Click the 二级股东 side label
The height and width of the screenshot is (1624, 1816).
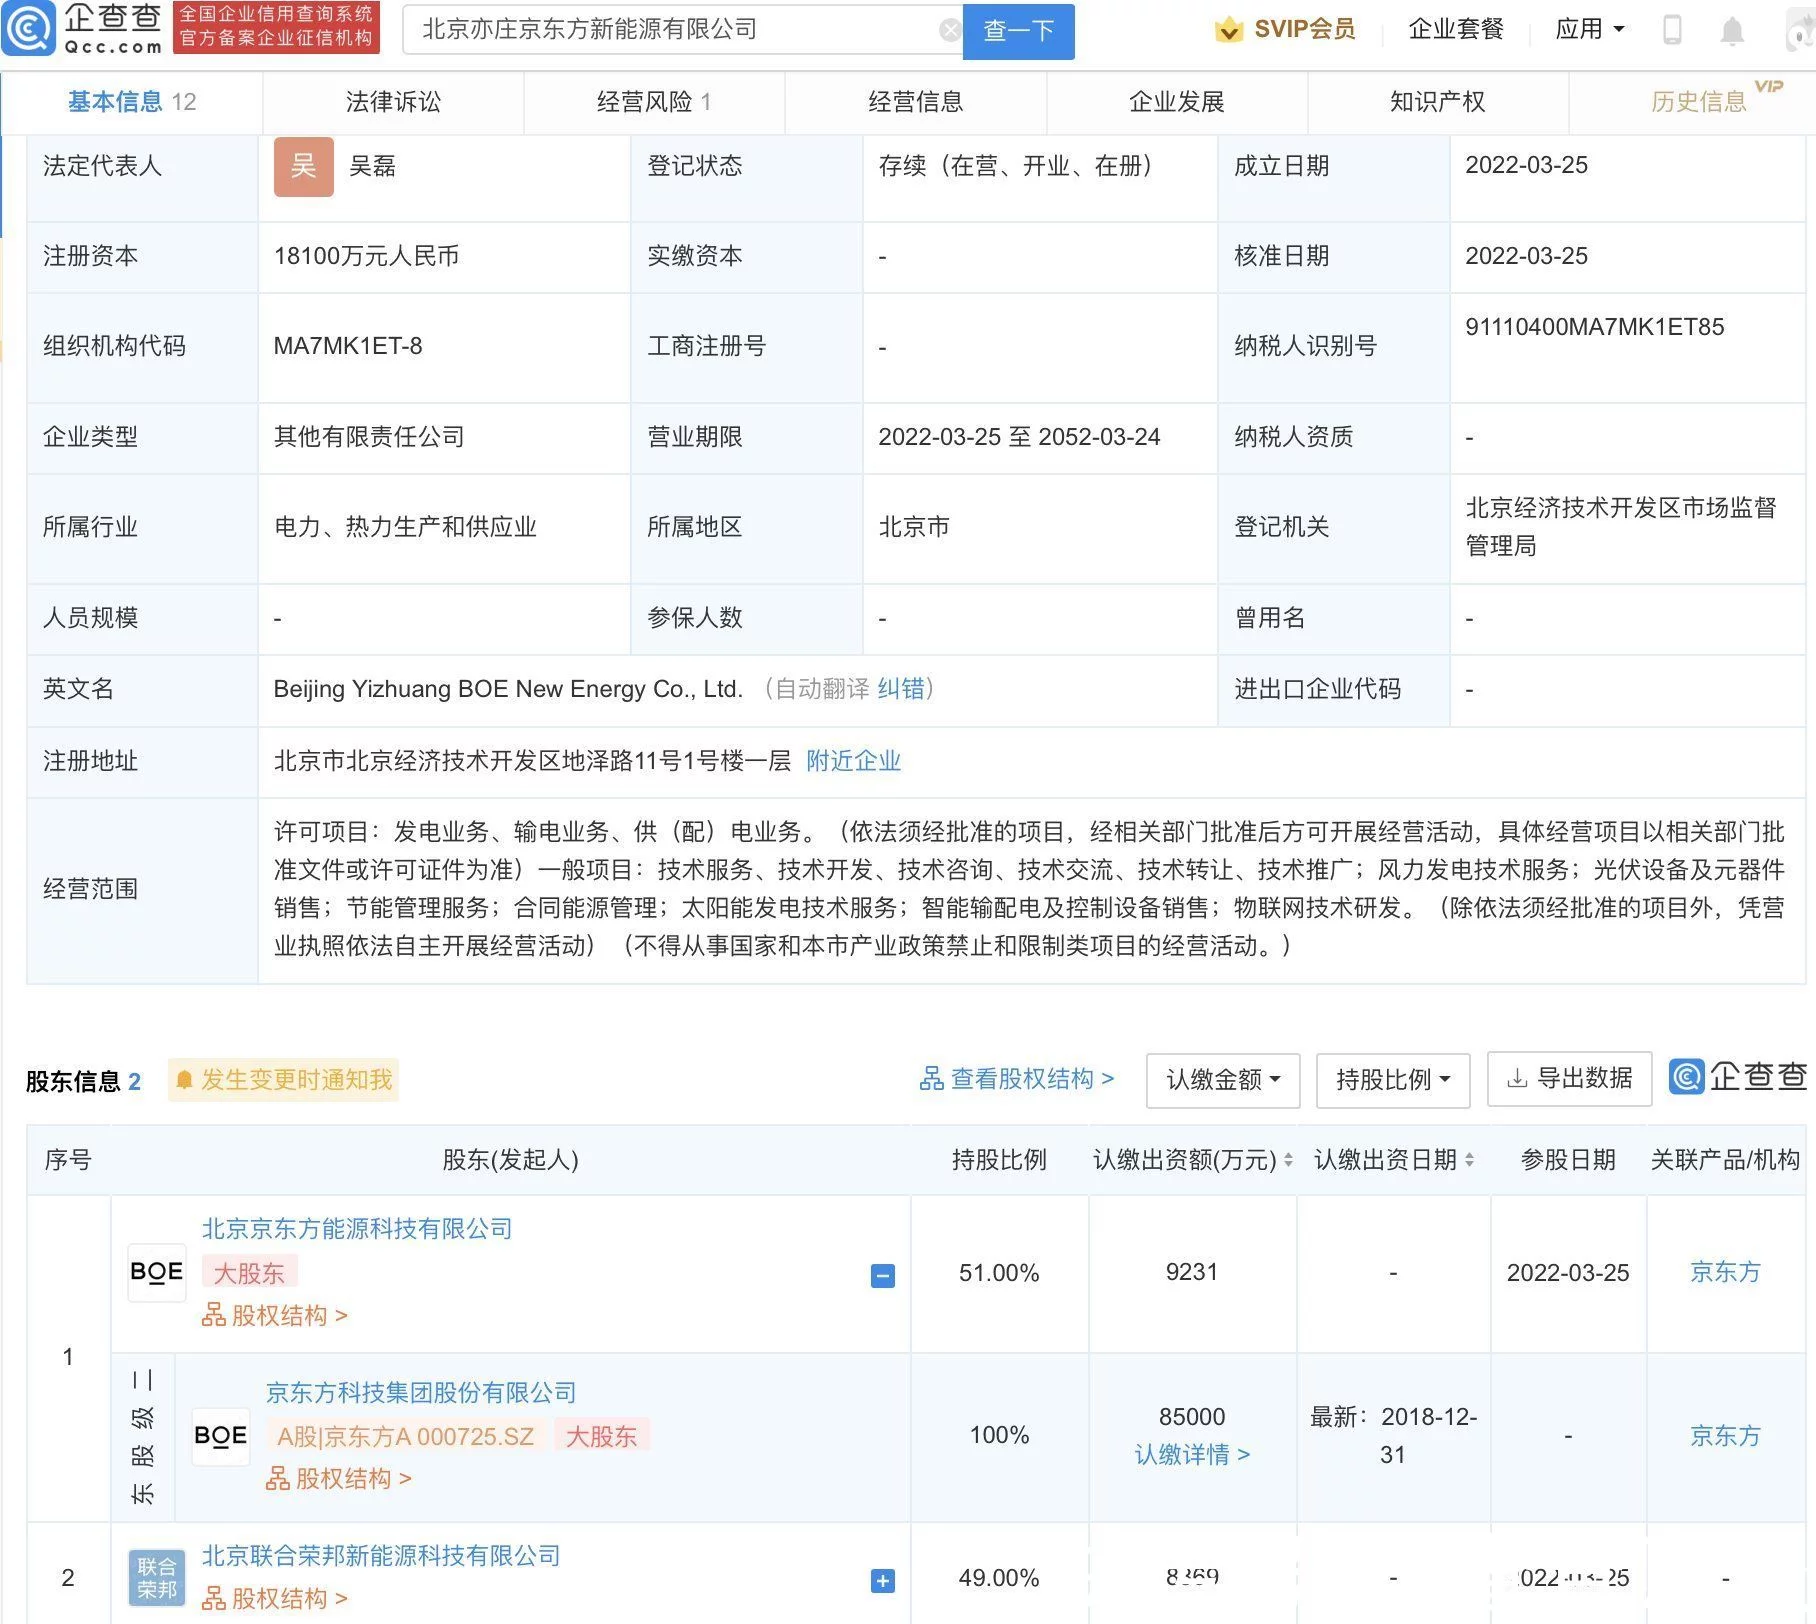coord(143,1438)
